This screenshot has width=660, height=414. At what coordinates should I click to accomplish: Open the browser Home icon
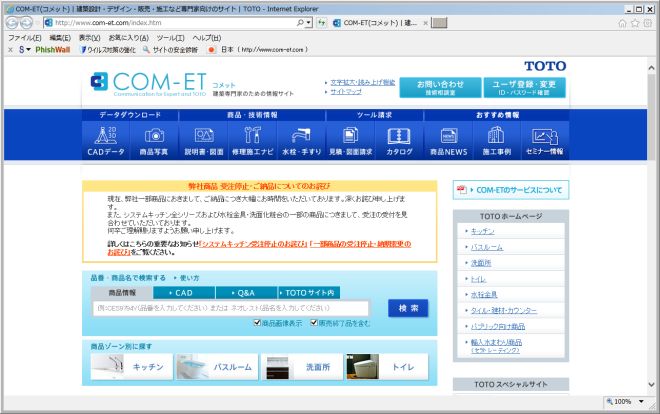(x=622, y=23)
